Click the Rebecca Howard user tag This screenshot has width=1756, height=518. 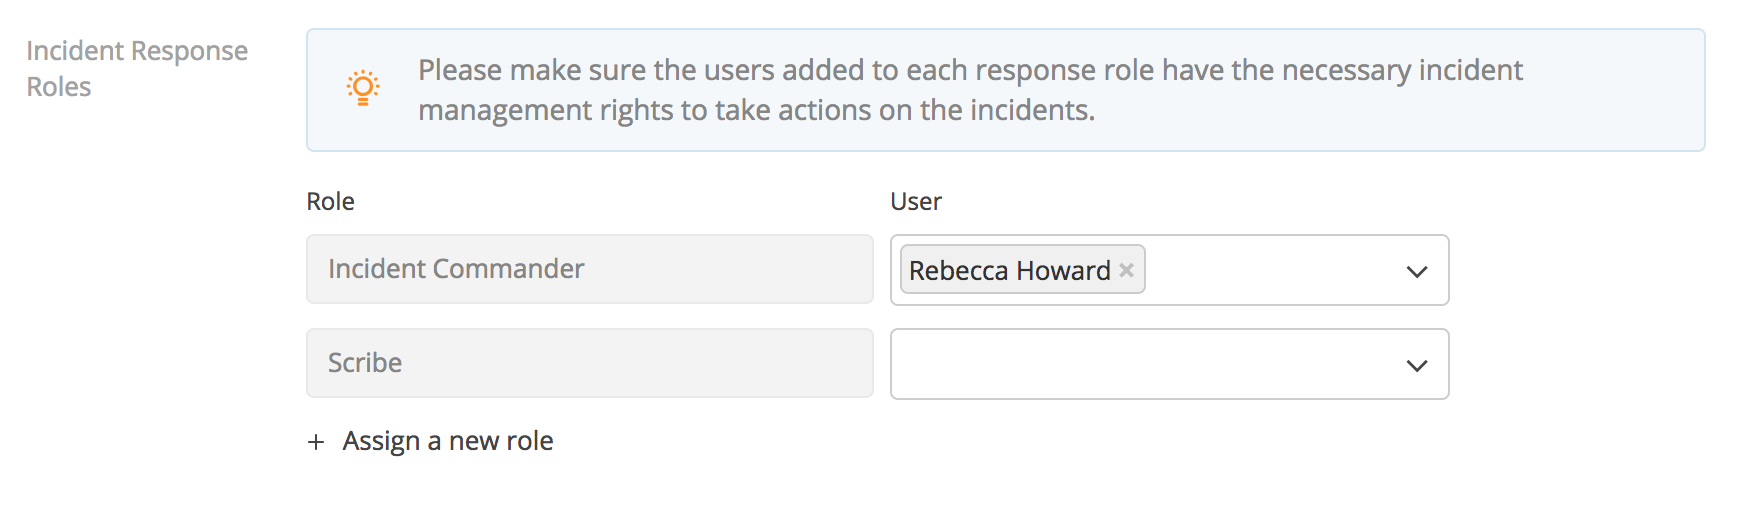click(x=1009, y=270)
